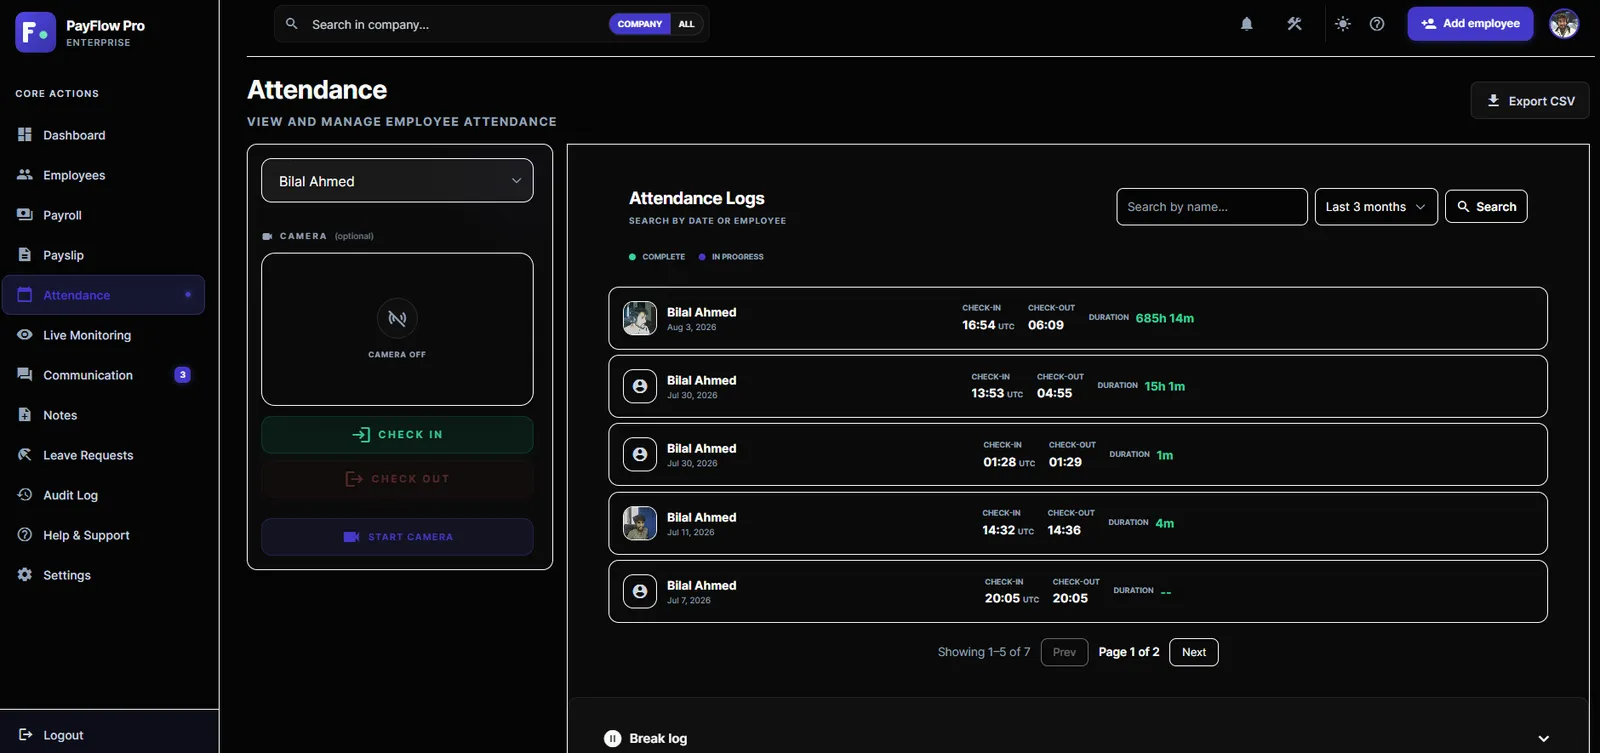Click the Notes page icon

(25, 414)
